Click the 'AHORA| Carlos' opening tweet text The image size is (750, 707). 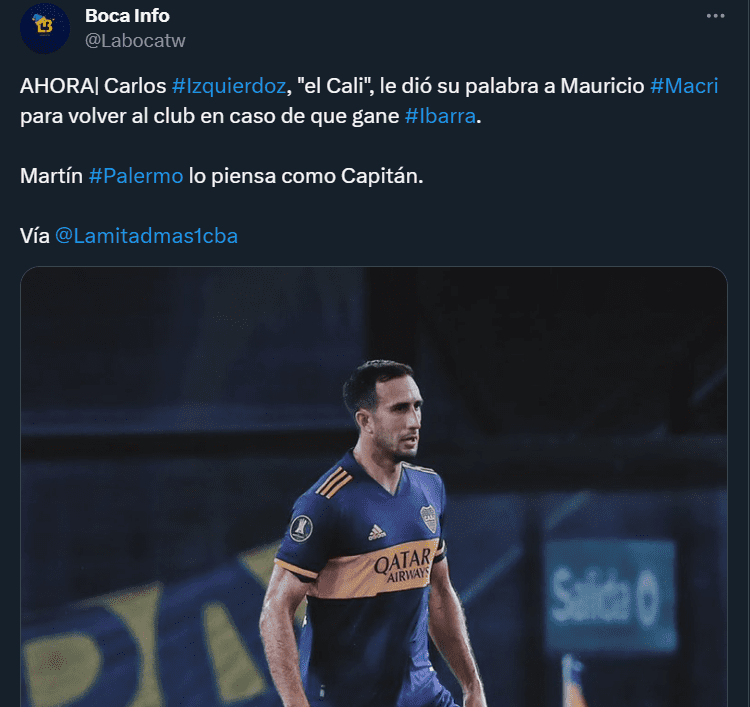[x=93, y=86]
